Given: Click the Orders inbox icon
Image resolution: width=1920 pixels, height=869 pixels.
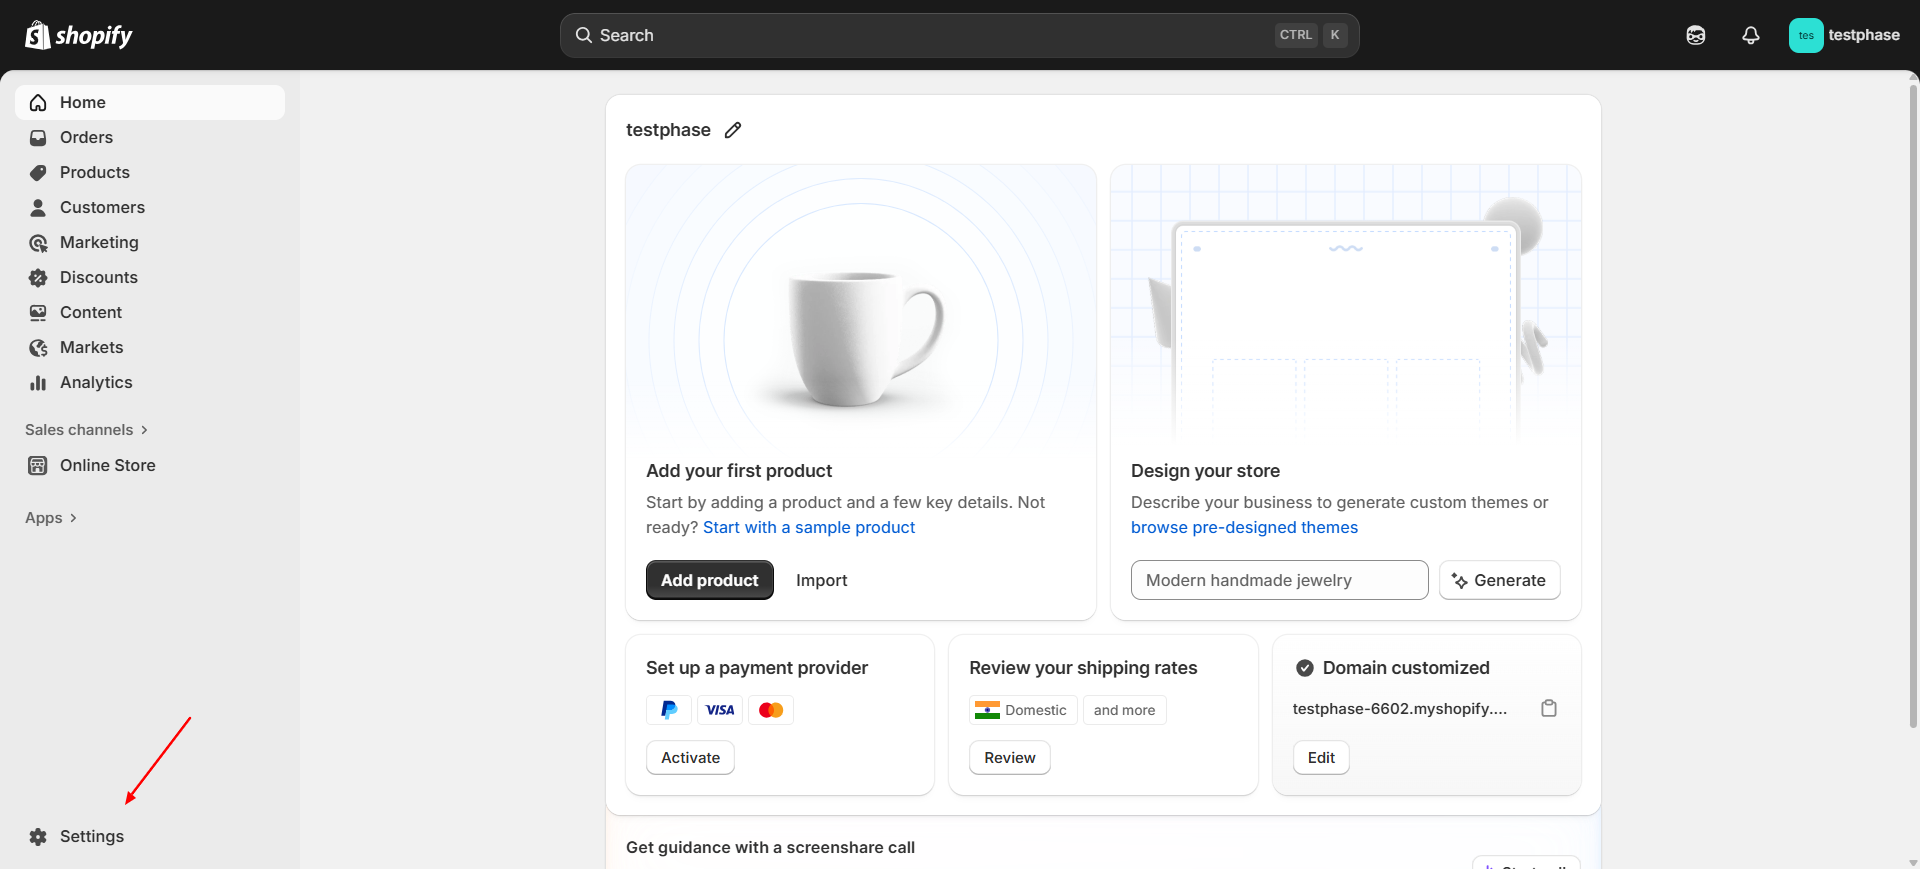Looking at the screenshot, I should (x=38, y=138).
